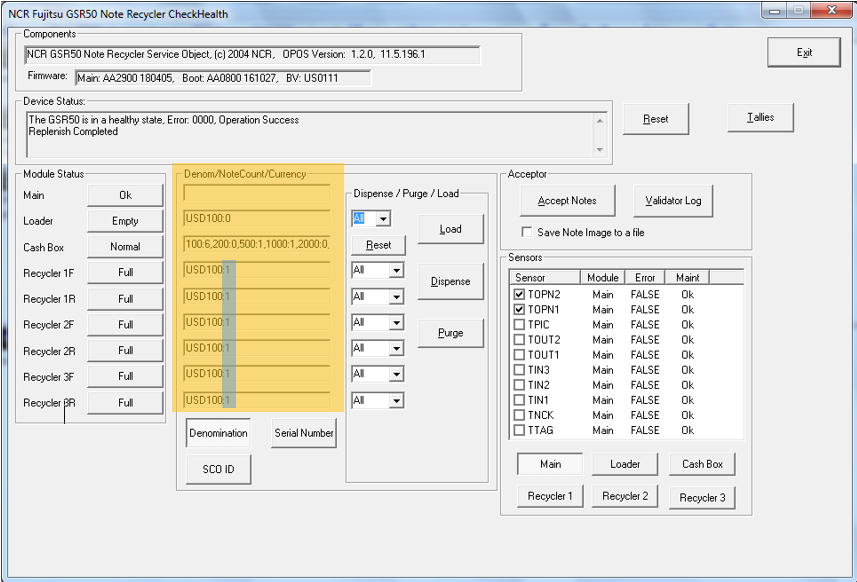Click the Cash Box Normal status button
The height and width of the screenshot is (582, 857).
pyautogui.click(x=125, y=246)
